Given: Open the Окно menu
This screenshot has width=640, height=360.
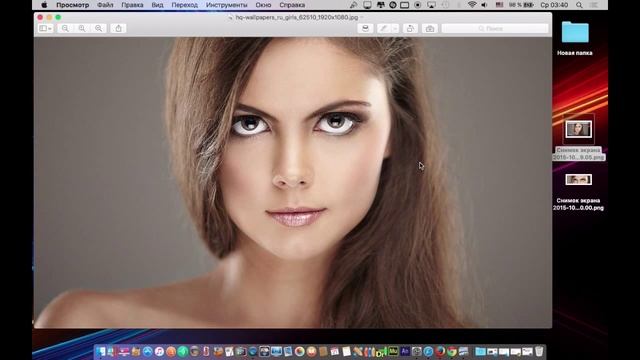Looking at the screenshot, I should 263,5.
